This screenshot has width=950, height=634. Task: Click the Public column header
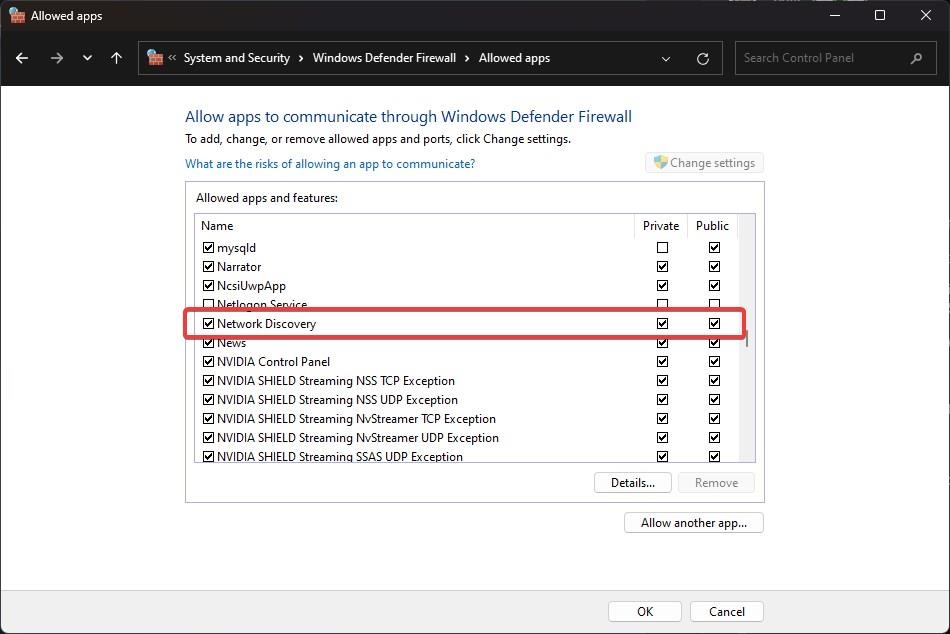pyautogui.click(x=712, y=225)
